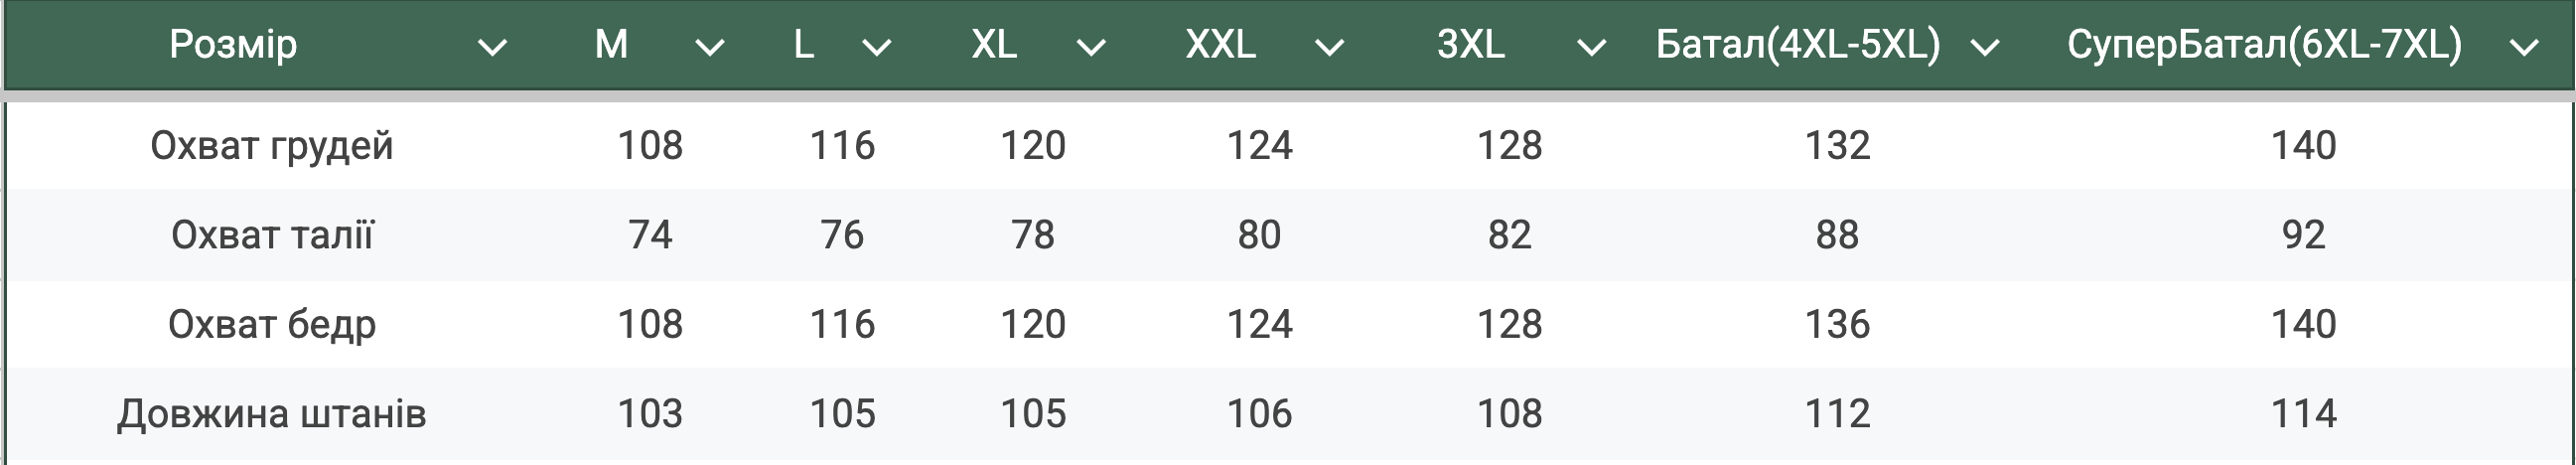Select the Охват грудей row label
Screen dimensions: 2576x465
[x=272, y=146]
